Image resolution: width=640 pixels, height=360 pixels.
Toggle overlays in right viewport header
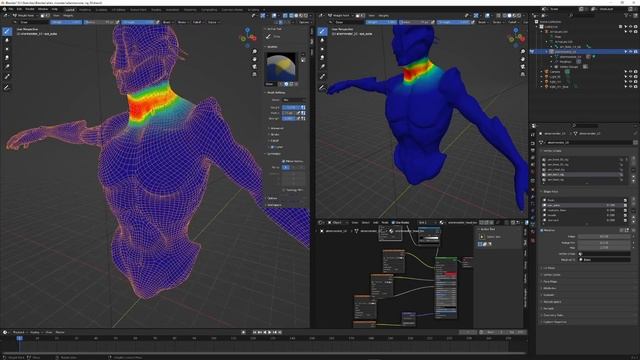pos(487,16)
